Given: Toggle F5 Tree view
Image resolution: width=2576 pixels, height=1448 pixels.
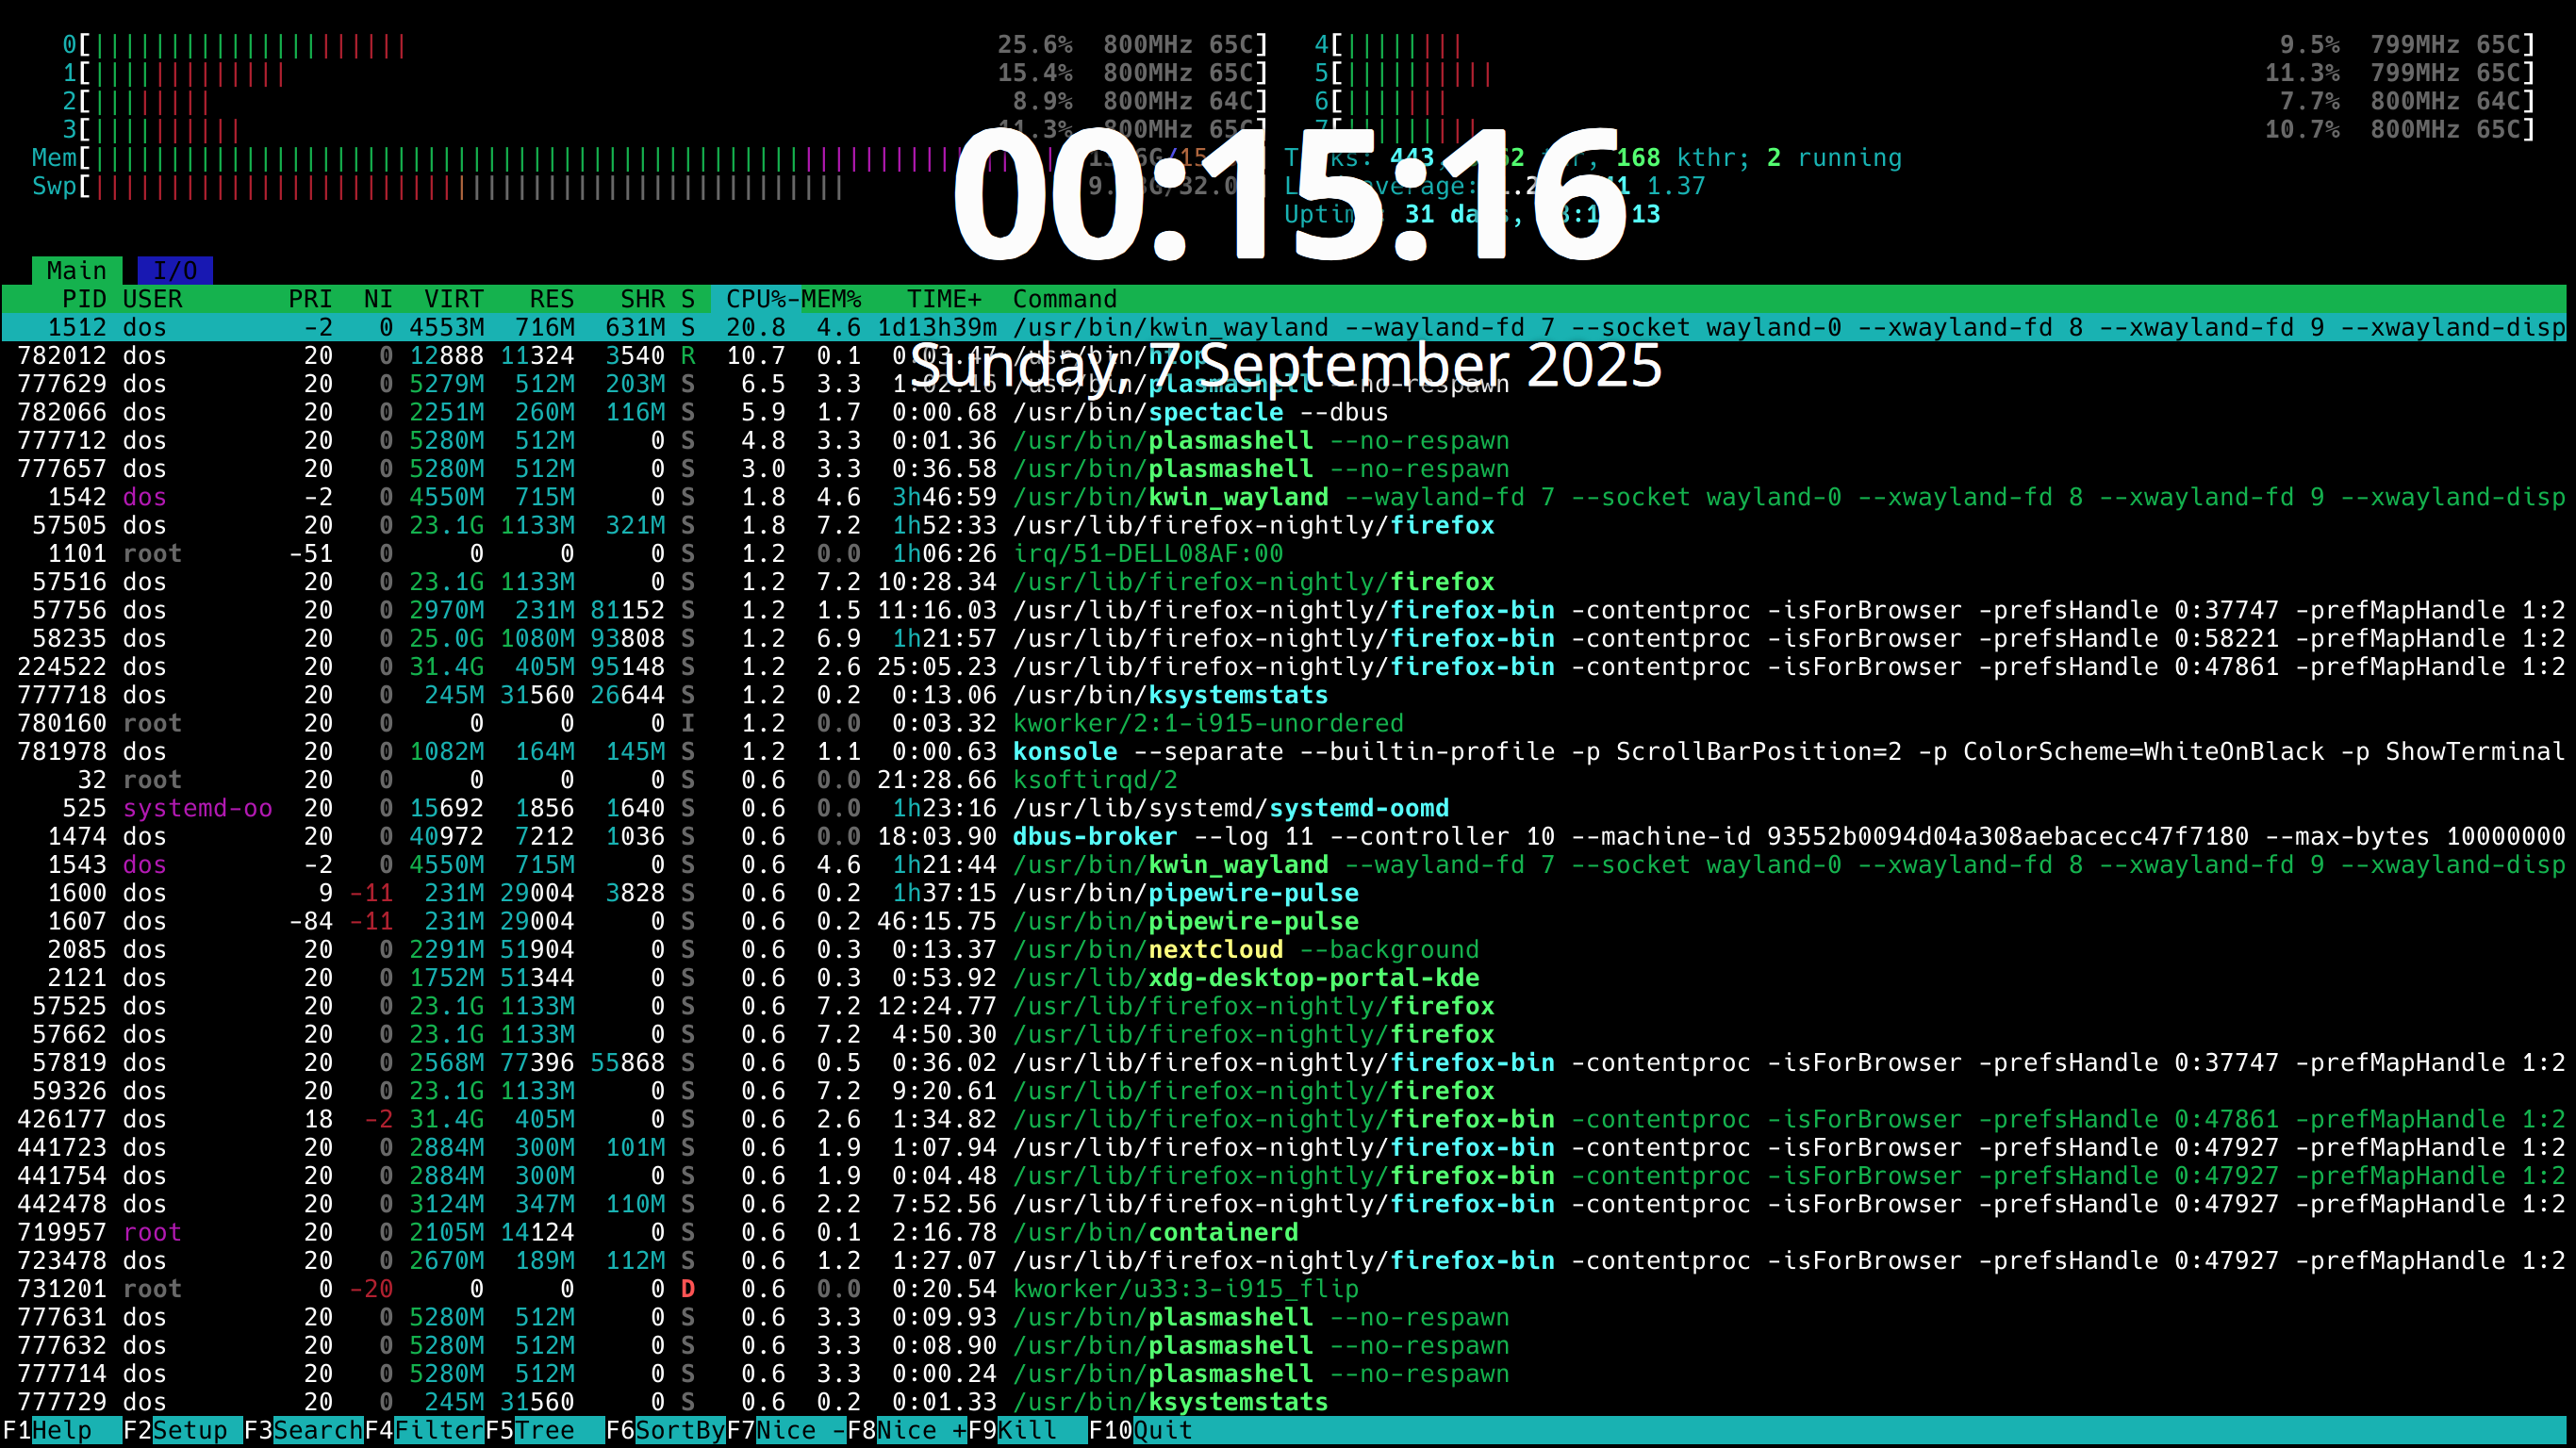Looking at the screenshot, I should (545, 1430).
